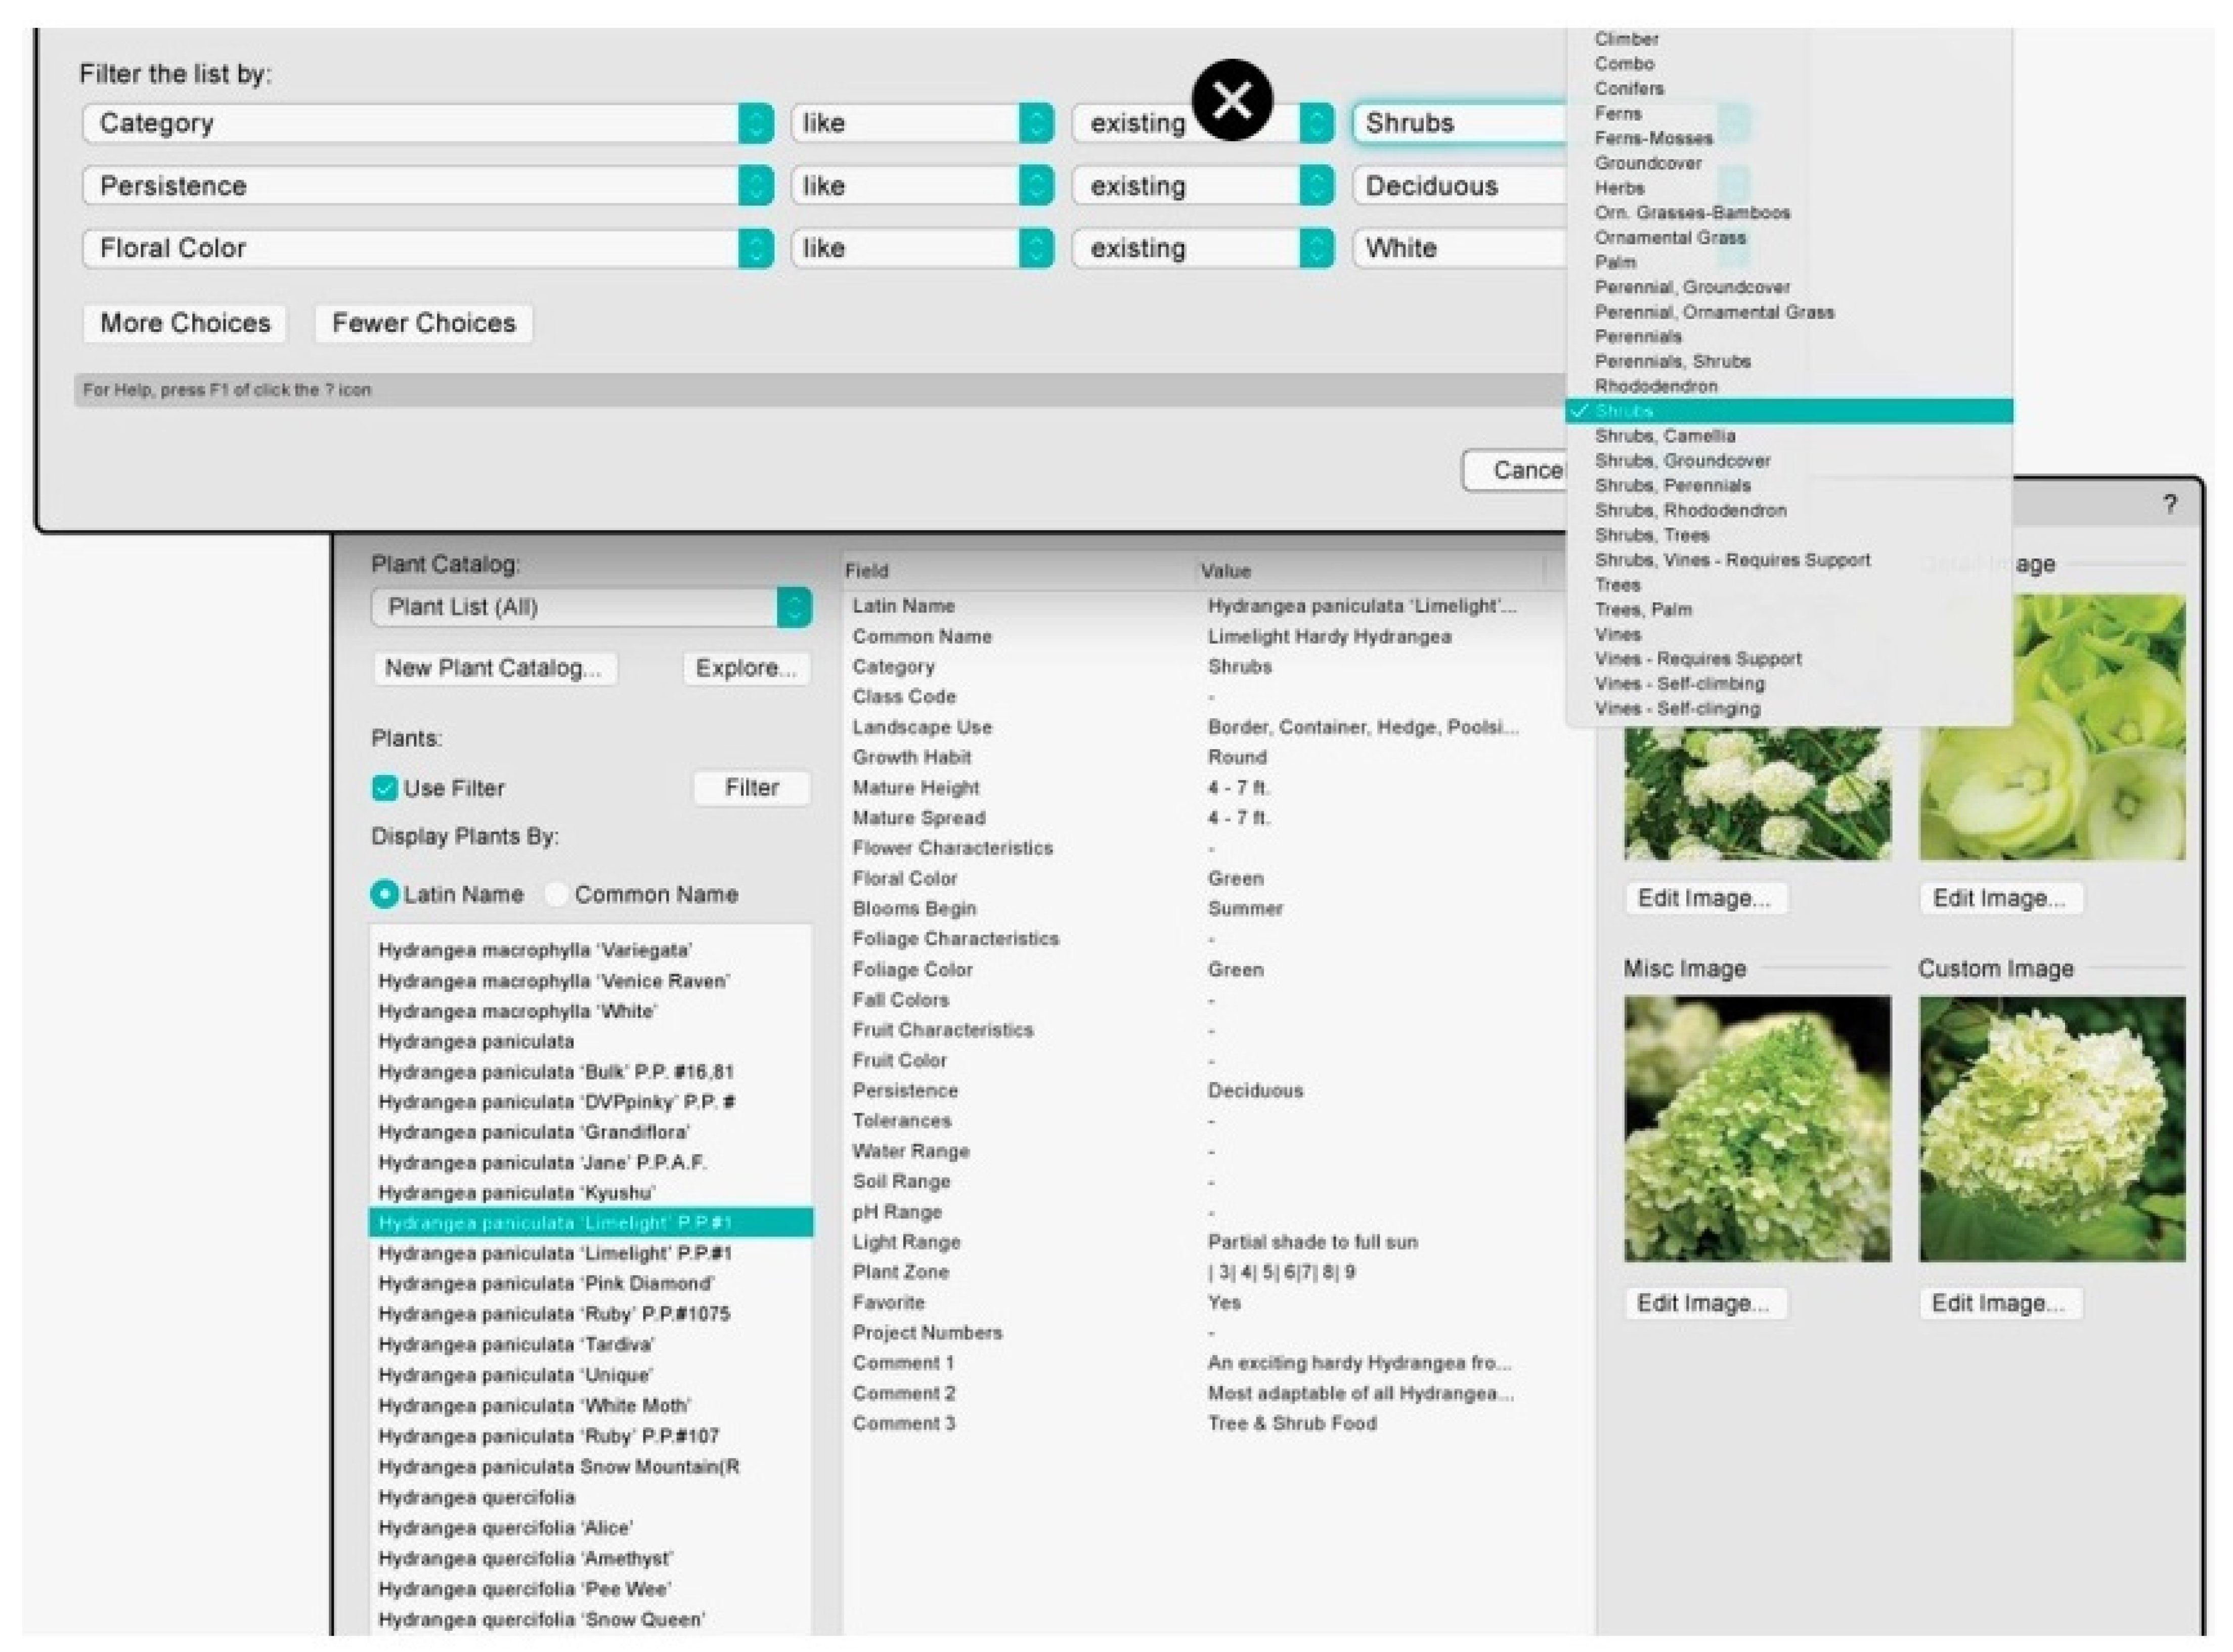Choose 'Shrubs, Camellia' from the list

click(x=1665, y=436)
